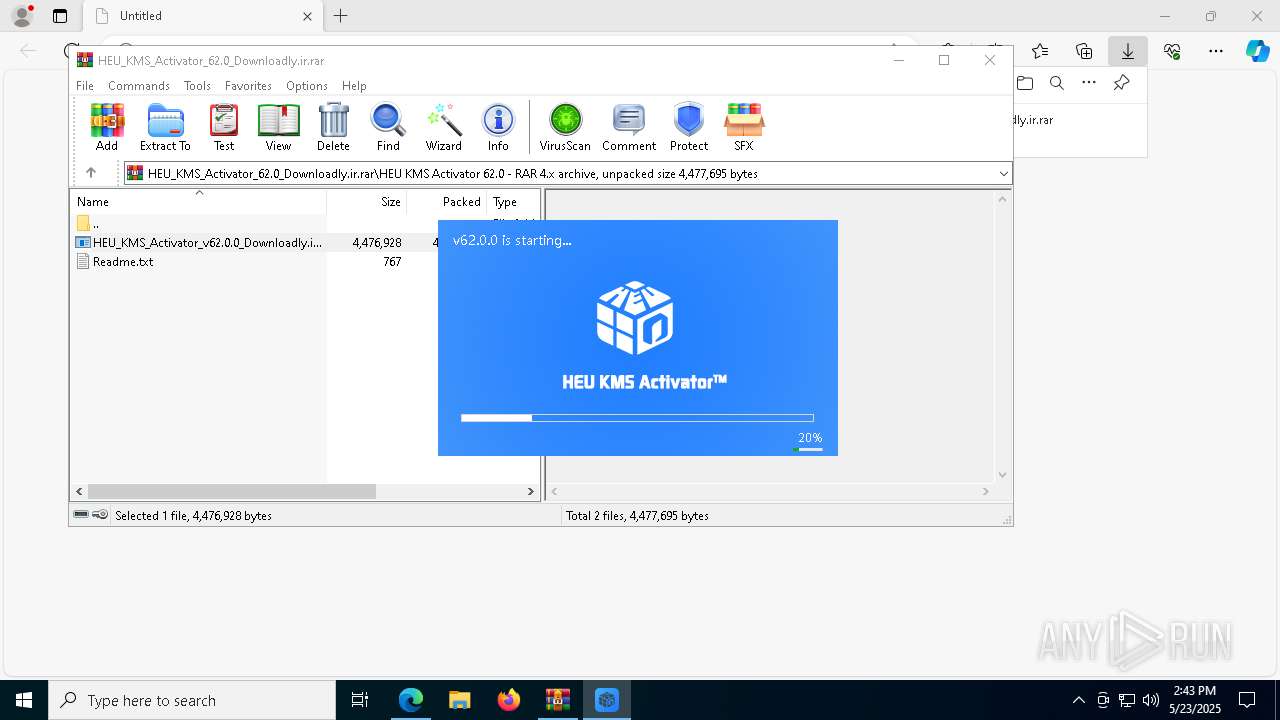Open the File menu

[85, 86]
